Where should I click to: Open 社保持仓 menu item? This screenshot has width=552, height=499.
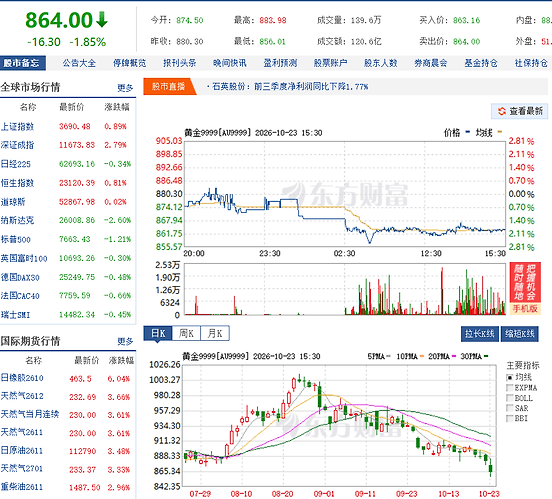tap(531, 63)
